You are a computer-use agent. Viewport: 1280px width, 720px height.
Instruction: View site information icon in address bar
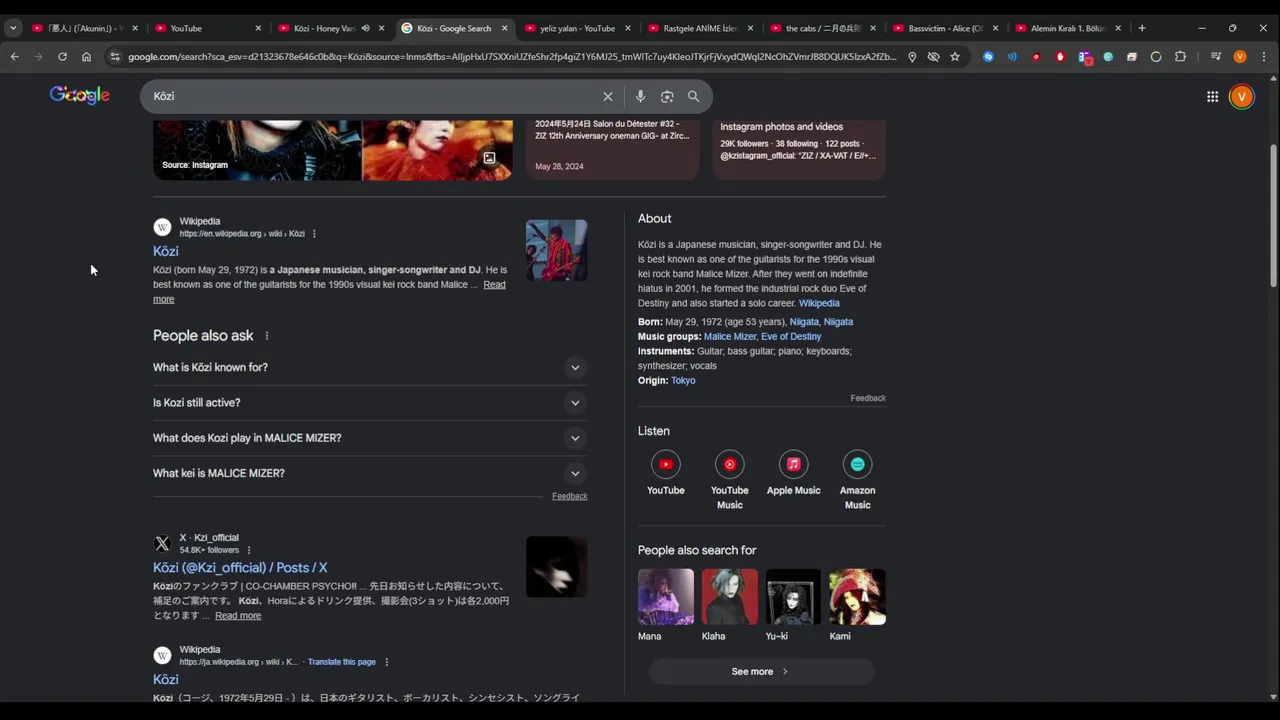coord(115,57)
